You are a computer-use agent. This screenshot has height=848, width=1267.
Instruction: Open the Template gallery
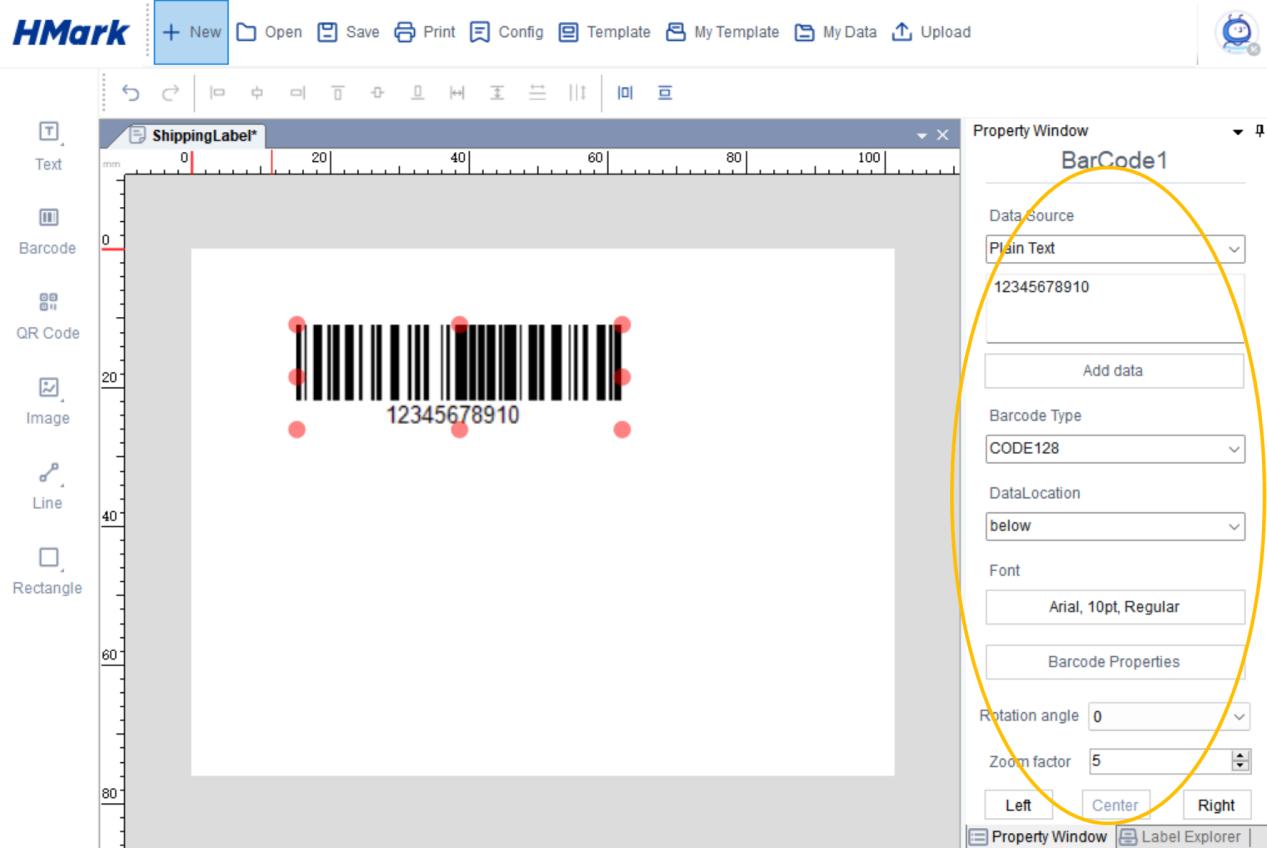click(605, 32)
